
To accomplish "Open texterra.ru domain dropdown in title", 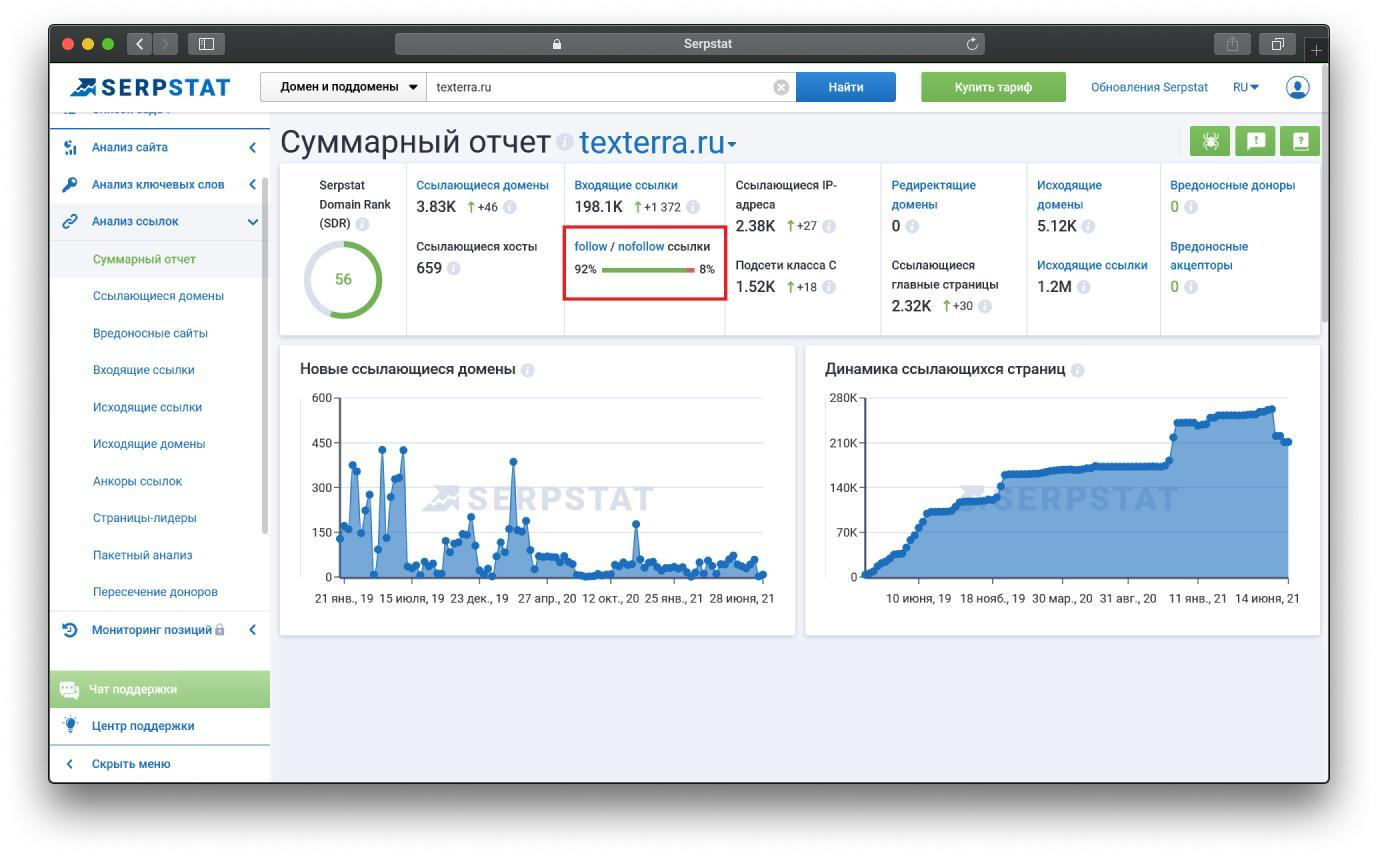I will coord(657,143).
